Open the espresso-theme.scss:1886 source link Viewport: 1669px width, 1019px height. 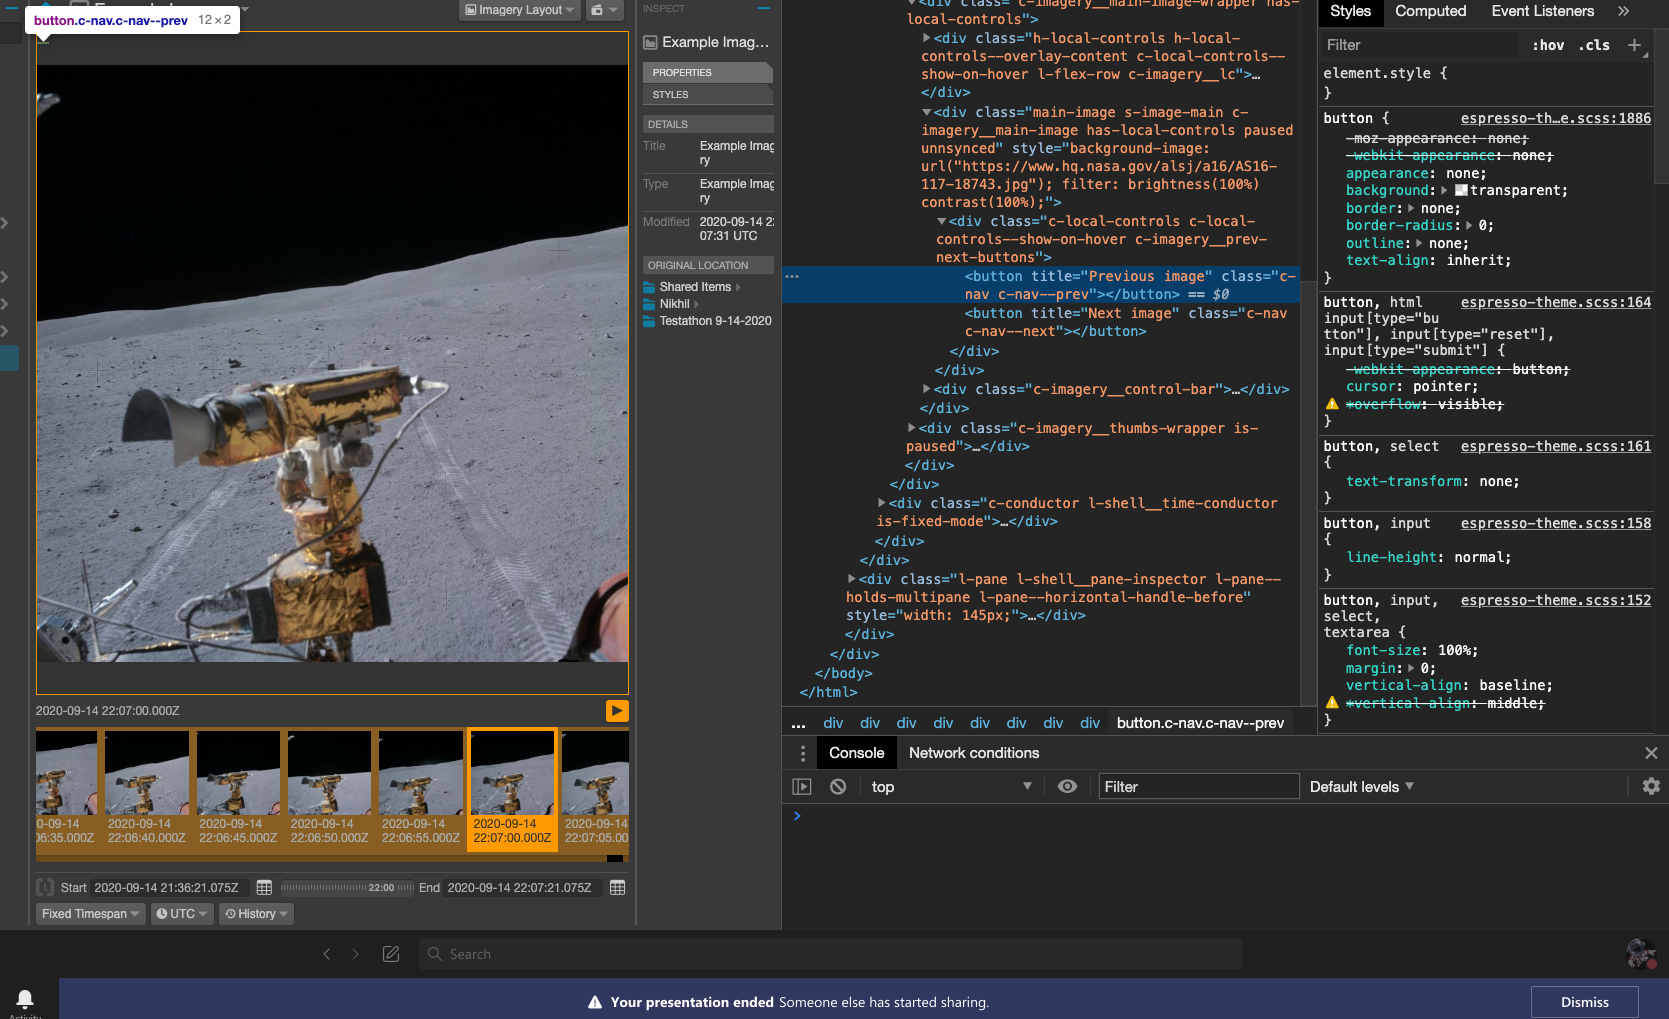(x=1555, y=118)
